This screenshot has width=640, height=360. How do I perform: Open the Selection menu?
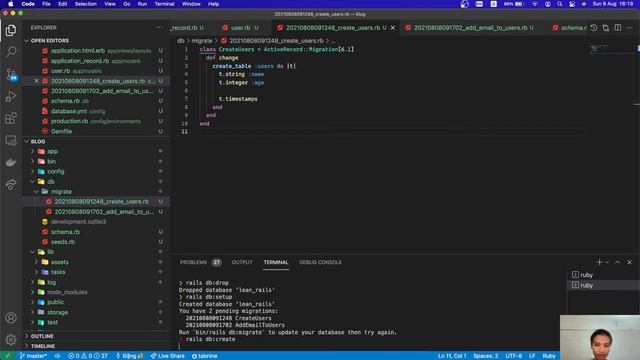(x=86, y=4)
